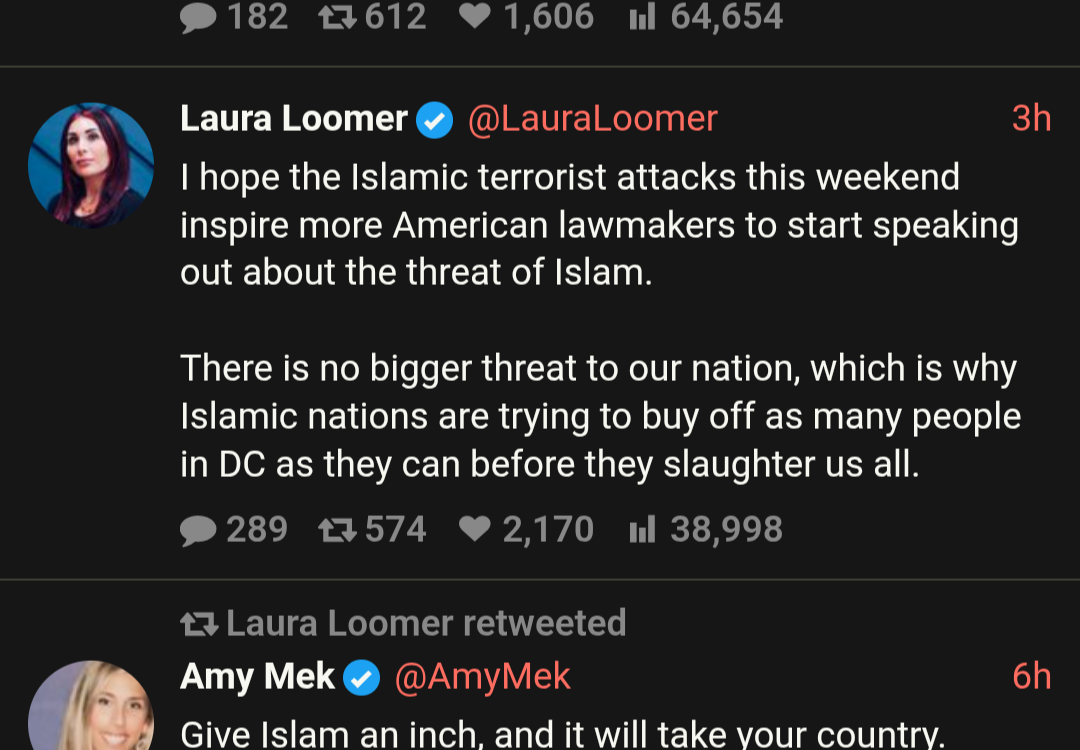Click Amy Mek's blue verified badge
1080x750 pixels.
(362, 678)
